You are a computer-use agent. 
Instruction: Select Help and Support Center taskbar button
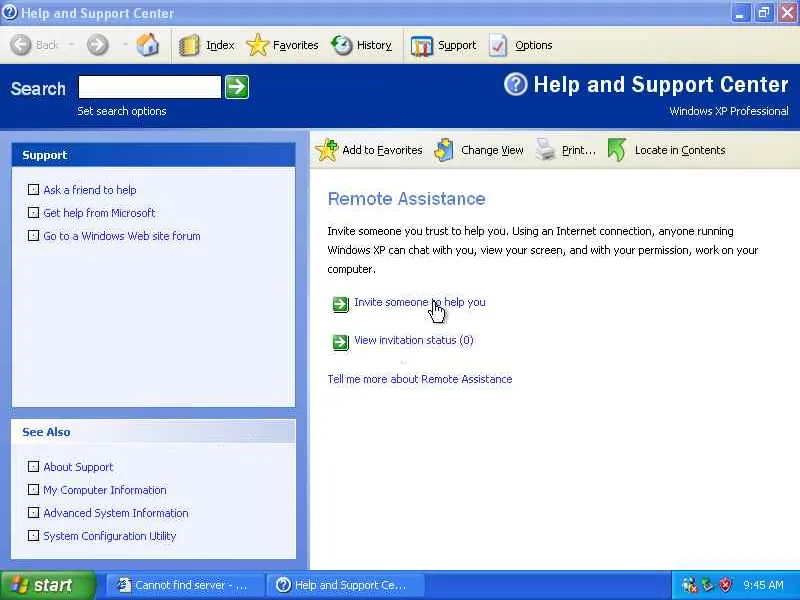[x=345, y=585]
